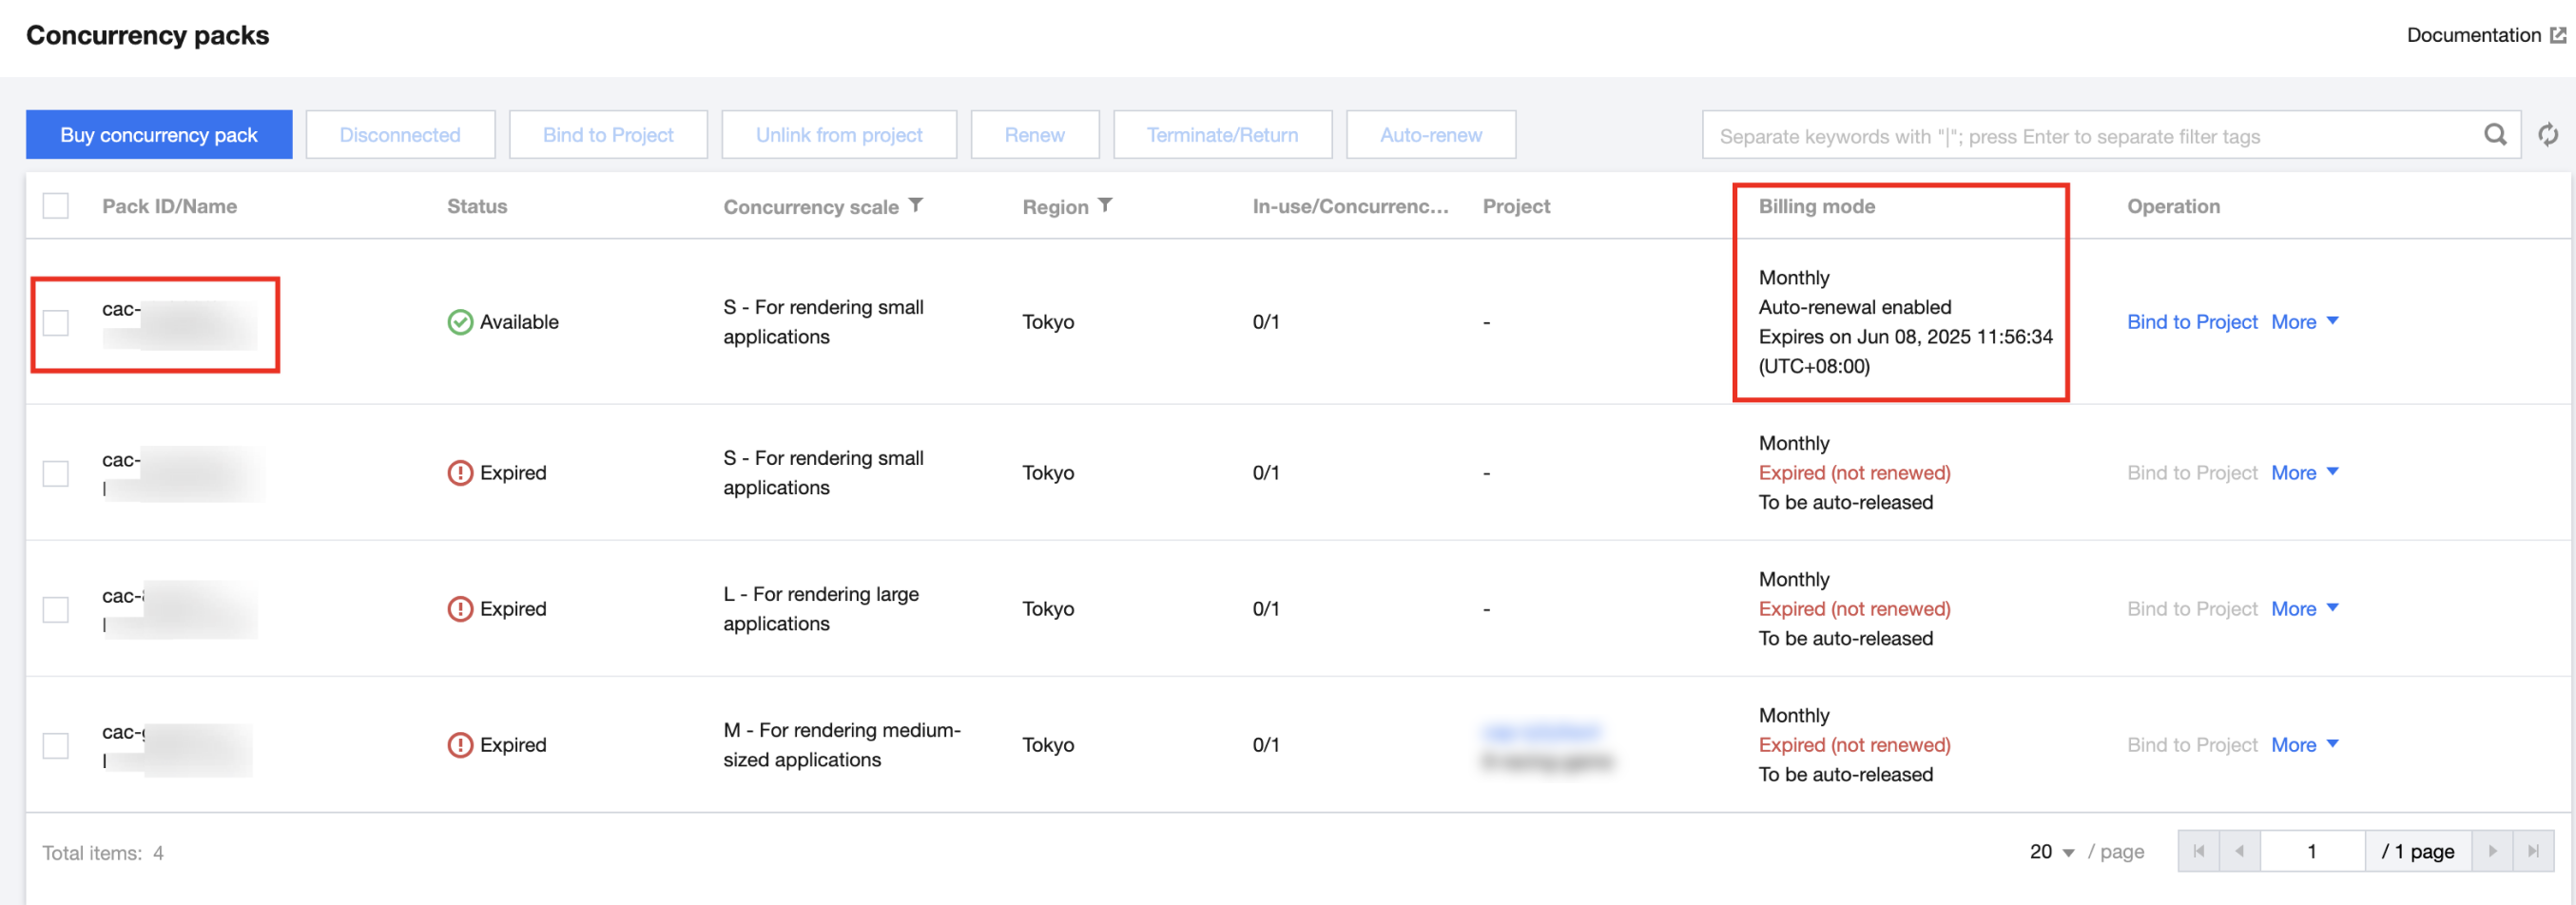The height and width of the screenshot is (905, 2576).
Task: Focus the keyword search filter field
Action: [x=2090, y=136]
